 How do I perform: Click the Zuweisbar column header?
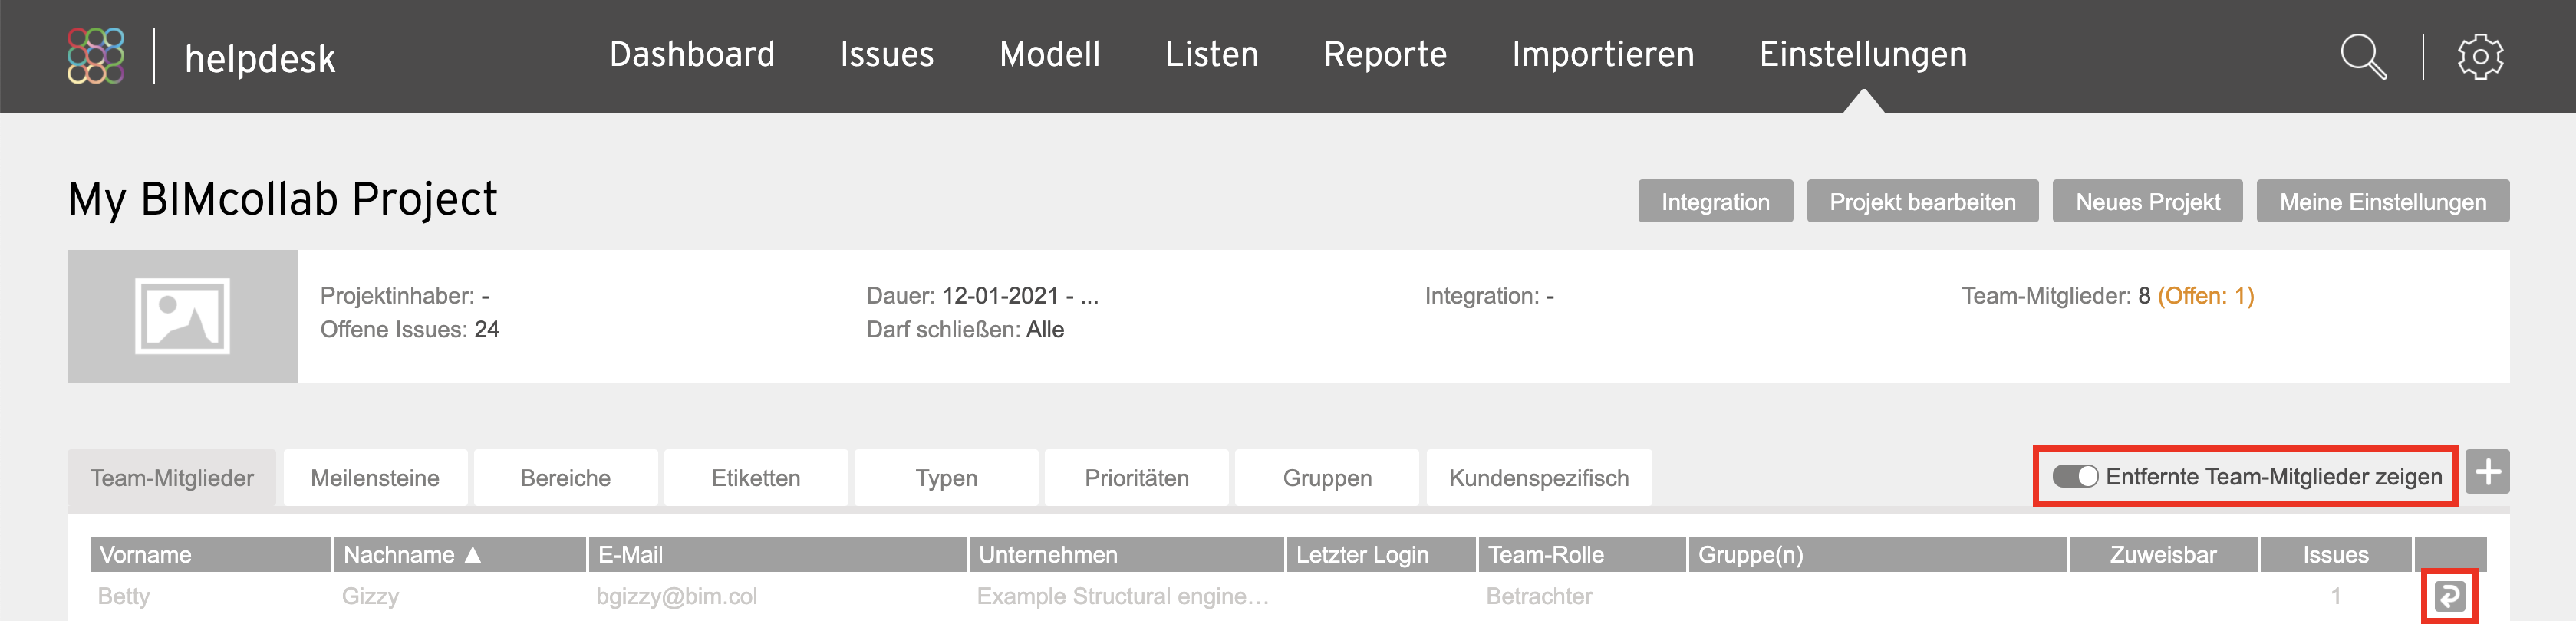click(x=2163, y=554)
